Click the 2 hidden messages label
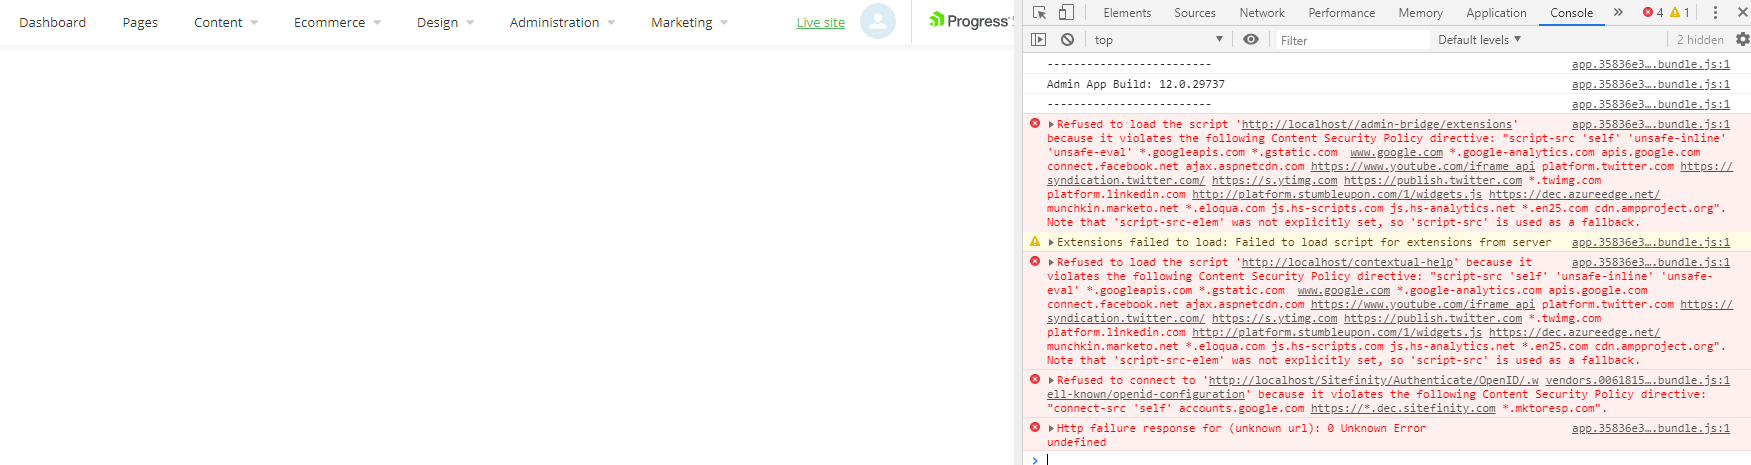The image size is (1751, 465). (x=1700, y=40)
